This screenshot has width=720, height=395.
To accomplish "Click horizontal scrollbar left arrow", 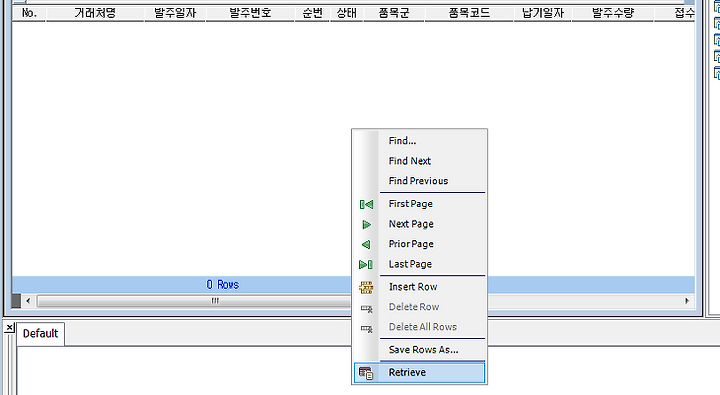I will click(x=28, y=301).
